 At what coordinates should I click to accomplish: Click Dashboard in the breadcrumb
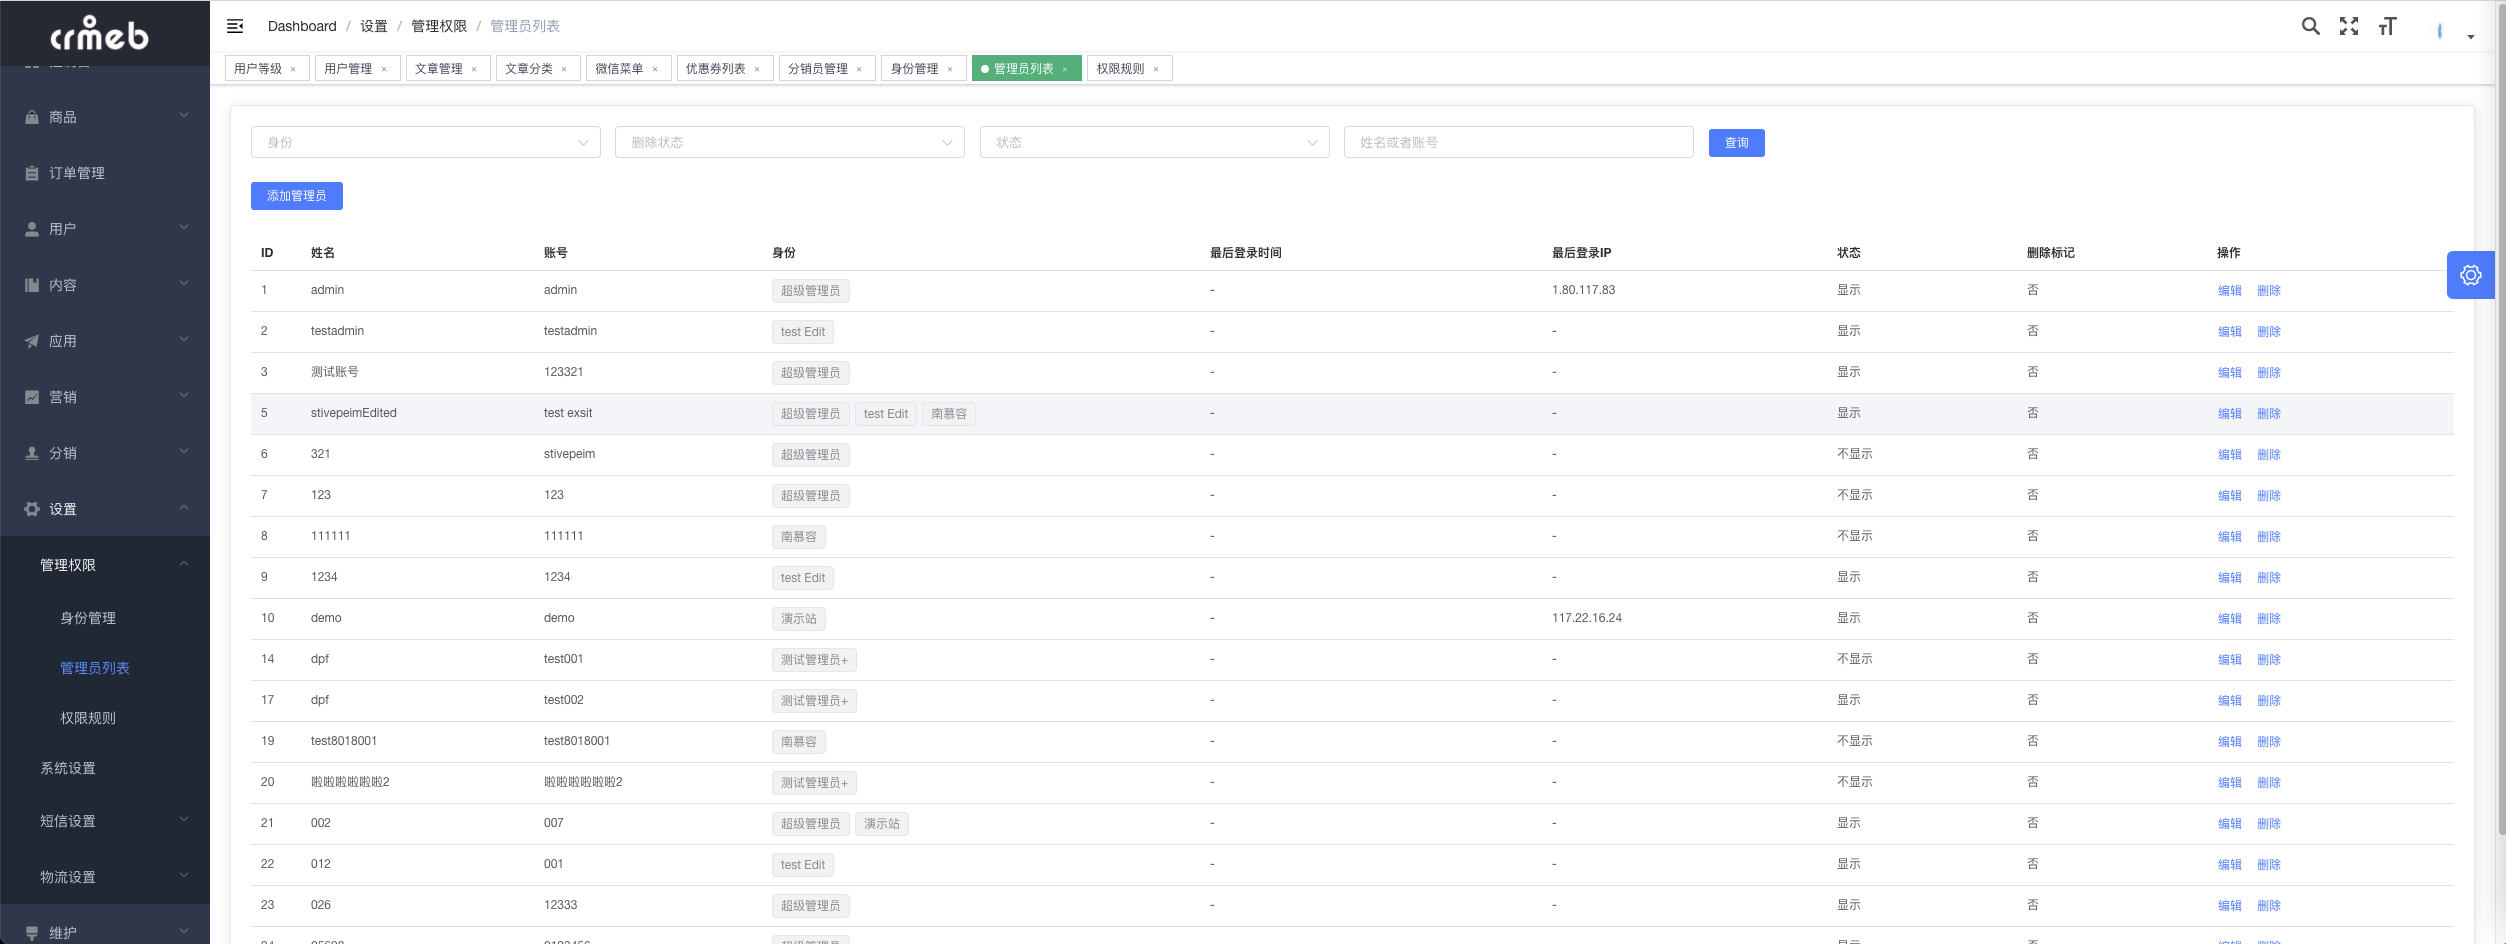[x=302, y=26]
